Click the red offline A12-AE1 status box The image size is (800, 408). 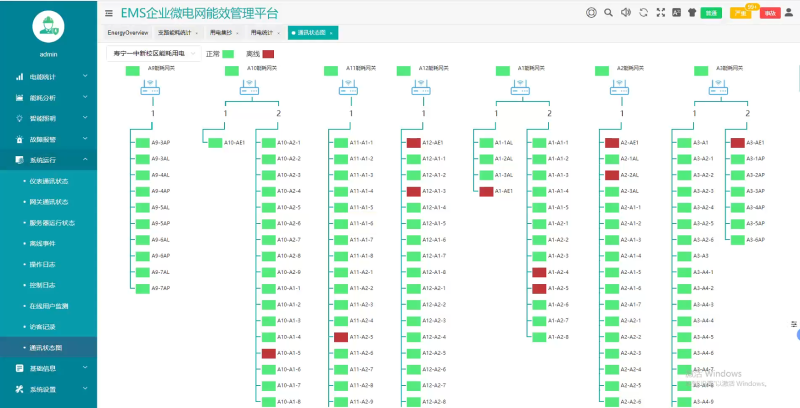pos(413,143)
